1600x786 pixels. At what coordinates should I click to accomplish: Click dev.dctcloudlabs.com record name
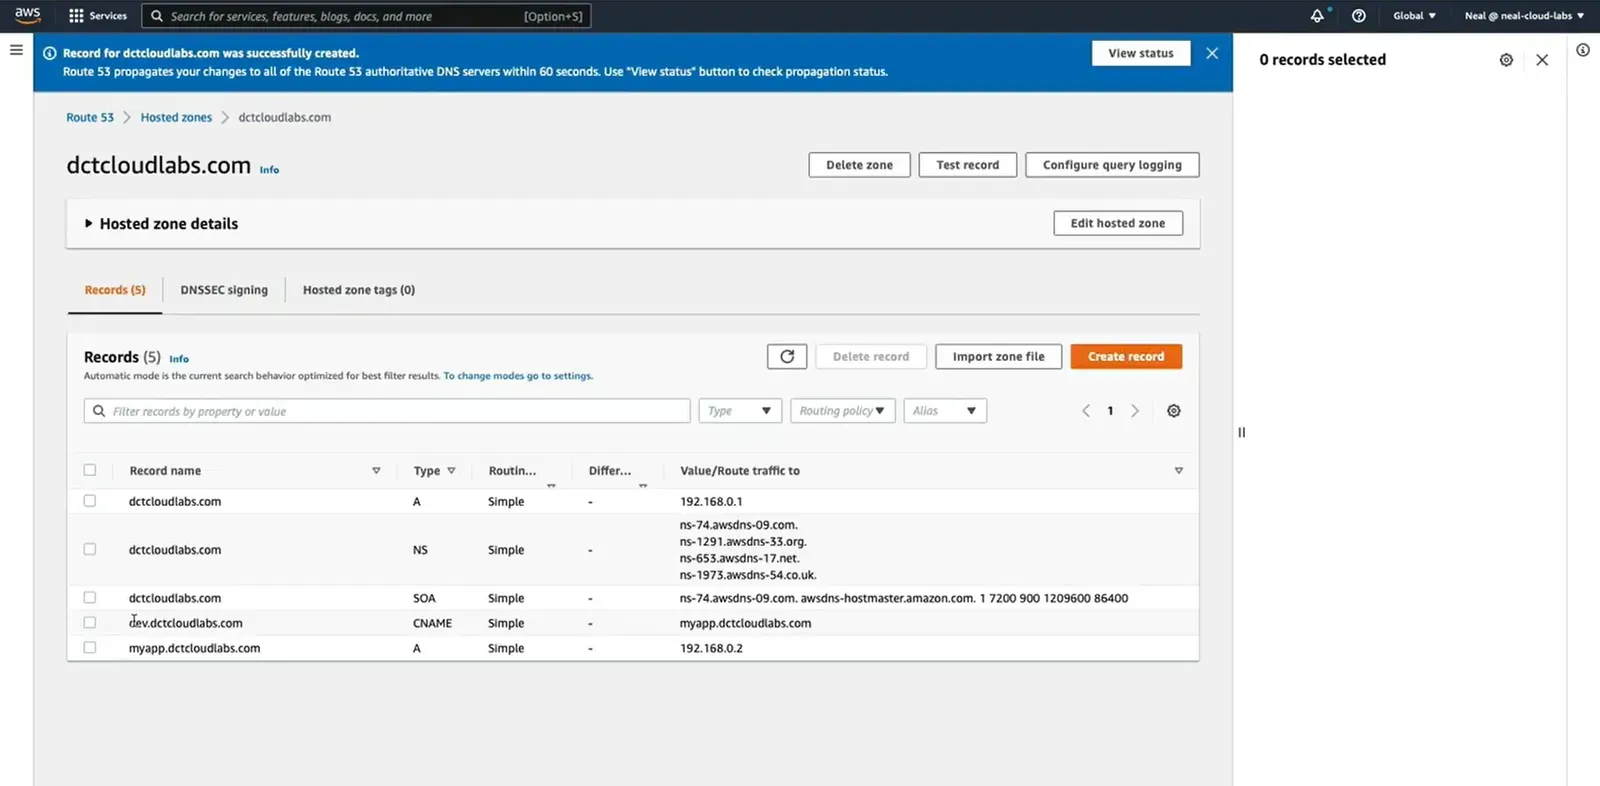[185, 623]
